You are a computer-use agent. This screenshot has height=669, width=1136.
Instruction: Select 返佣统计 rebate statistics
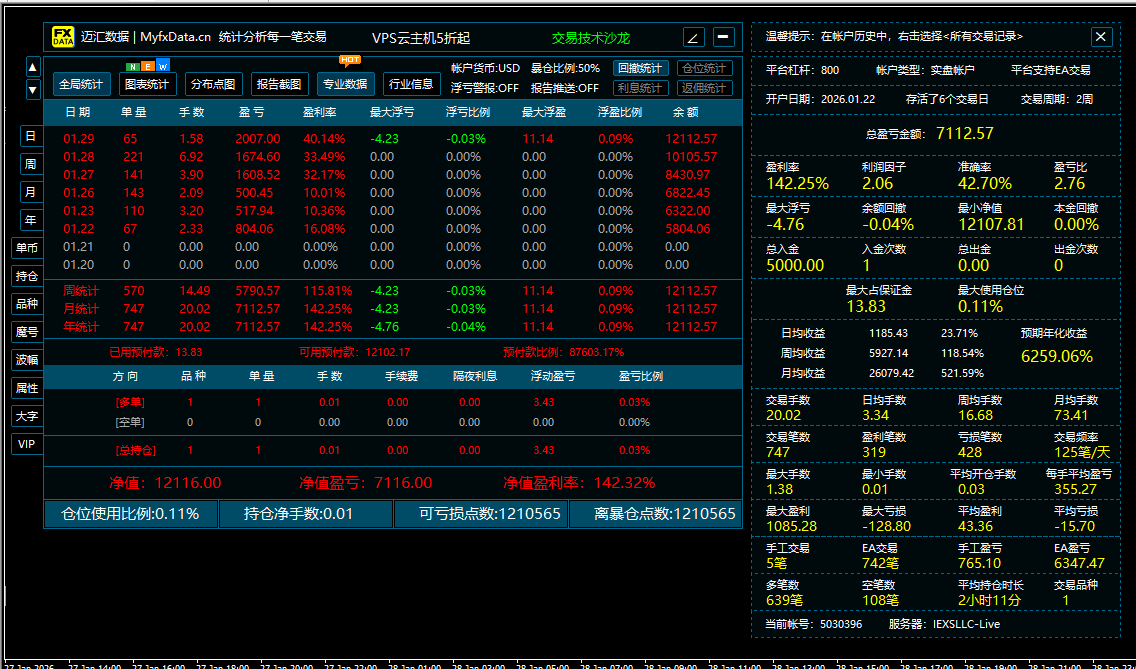click(x=705, y=88)
